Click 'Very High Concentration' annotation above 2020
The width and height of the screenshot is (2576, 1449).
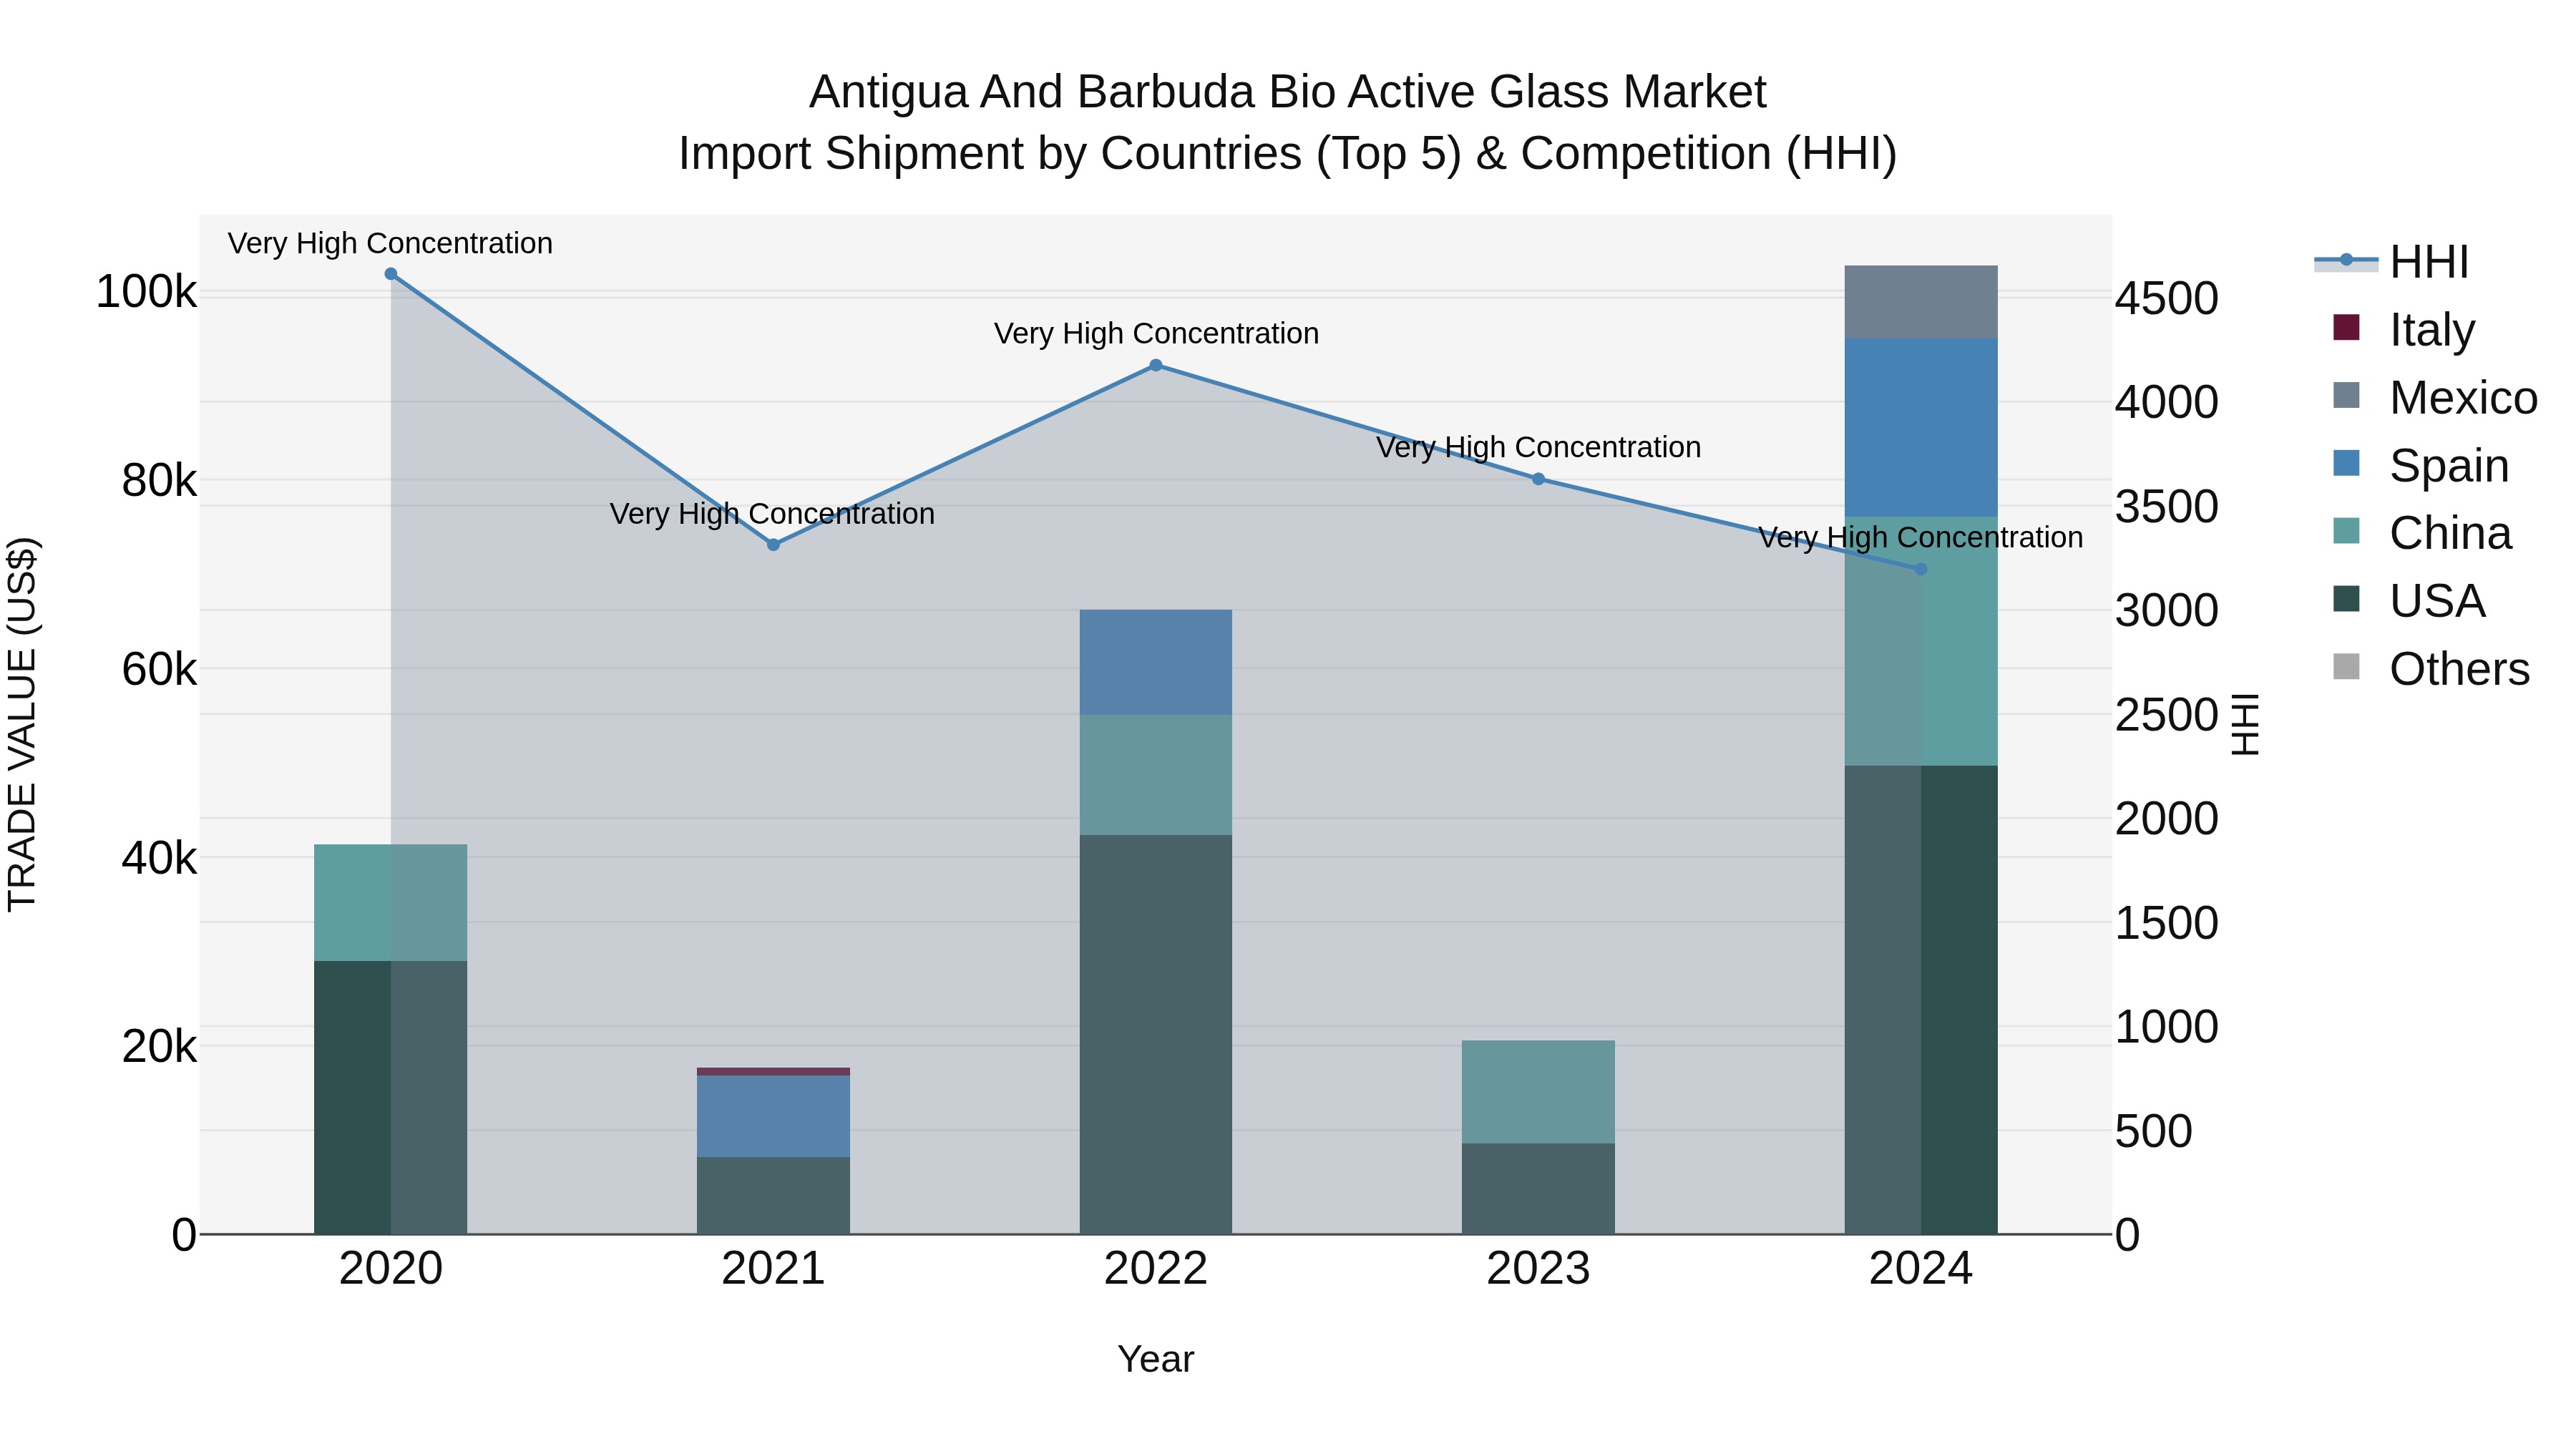(390, 243)
